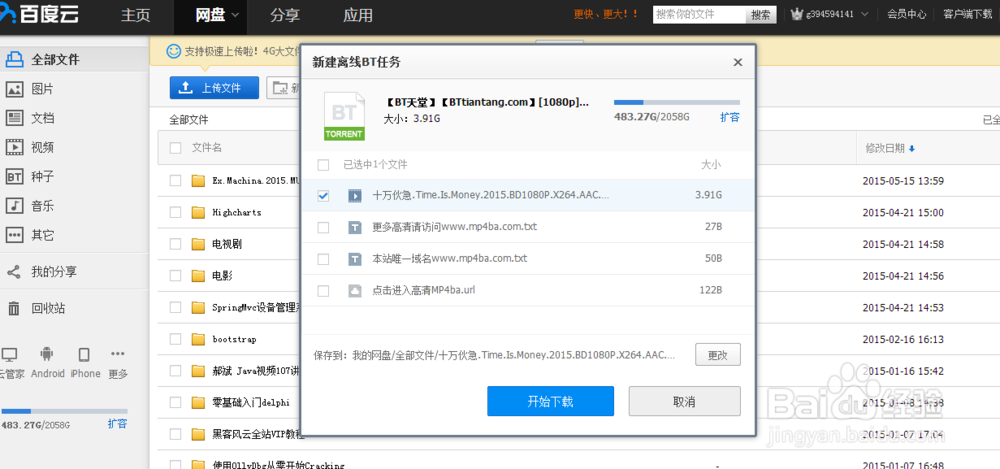Screen dimensions: 1000x469
Task: Toggle select-all checkbox beside 文件名 header
Action: [175, 148]
